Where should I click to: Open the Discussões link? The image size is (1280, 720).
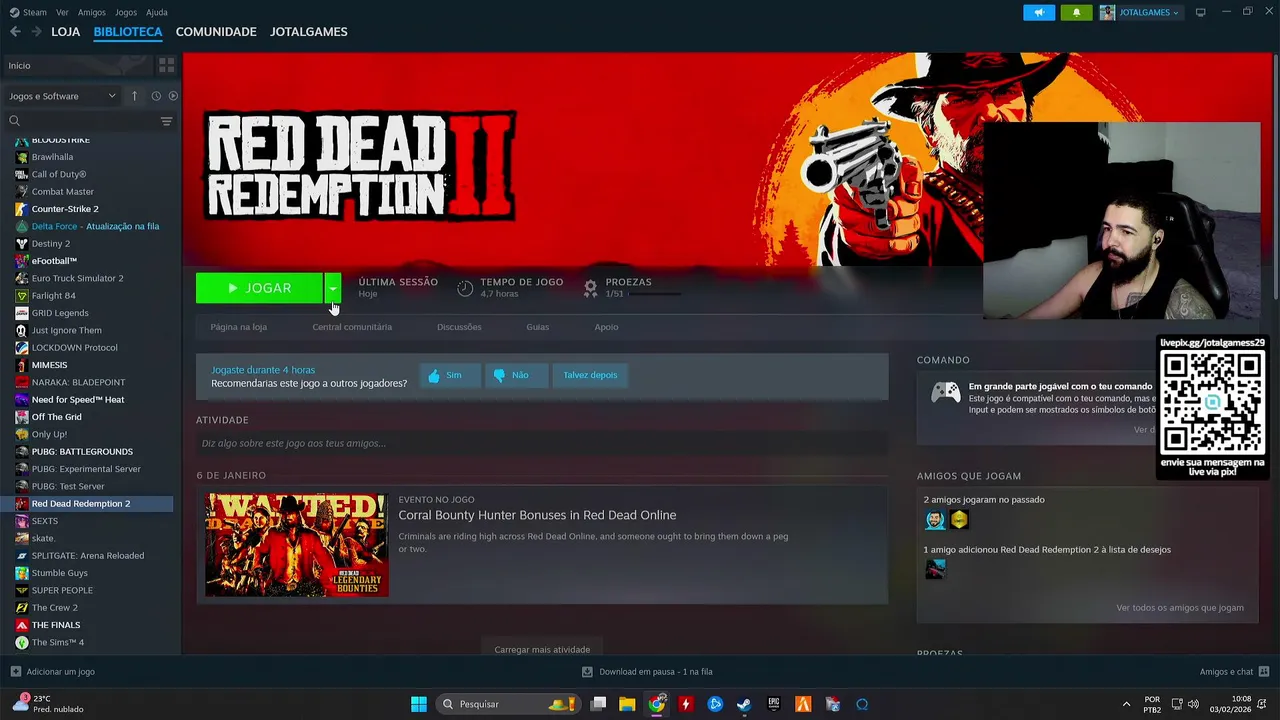[x=459, y=327]
